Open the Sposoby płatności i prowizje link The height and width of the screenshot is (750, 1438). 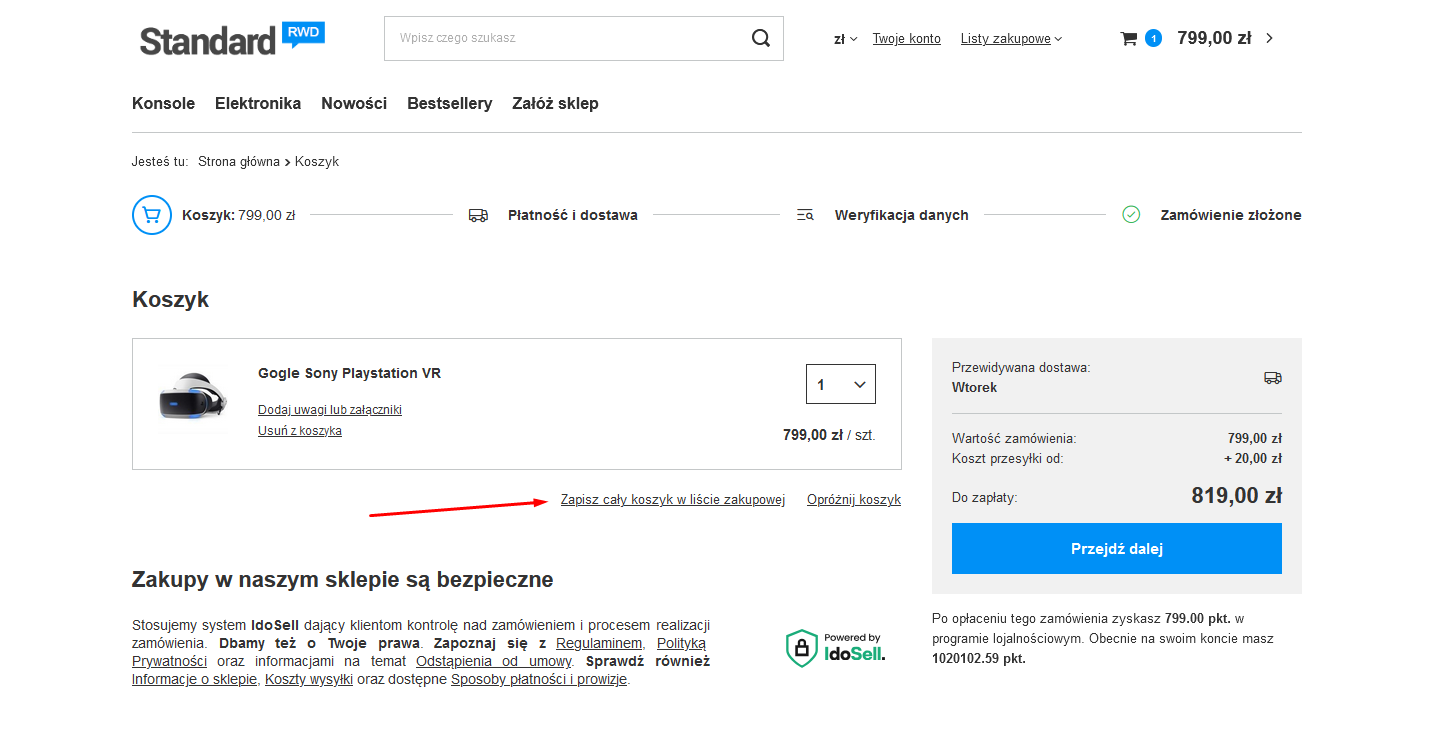tap(539, 679)
